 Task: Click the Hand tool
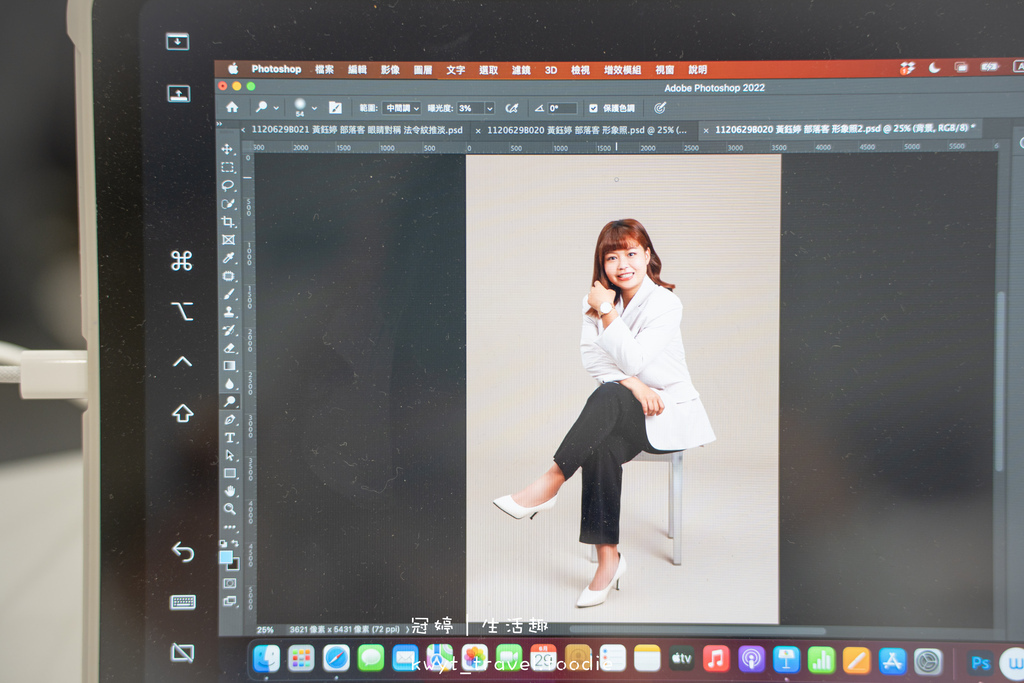[x=229, y=491]
